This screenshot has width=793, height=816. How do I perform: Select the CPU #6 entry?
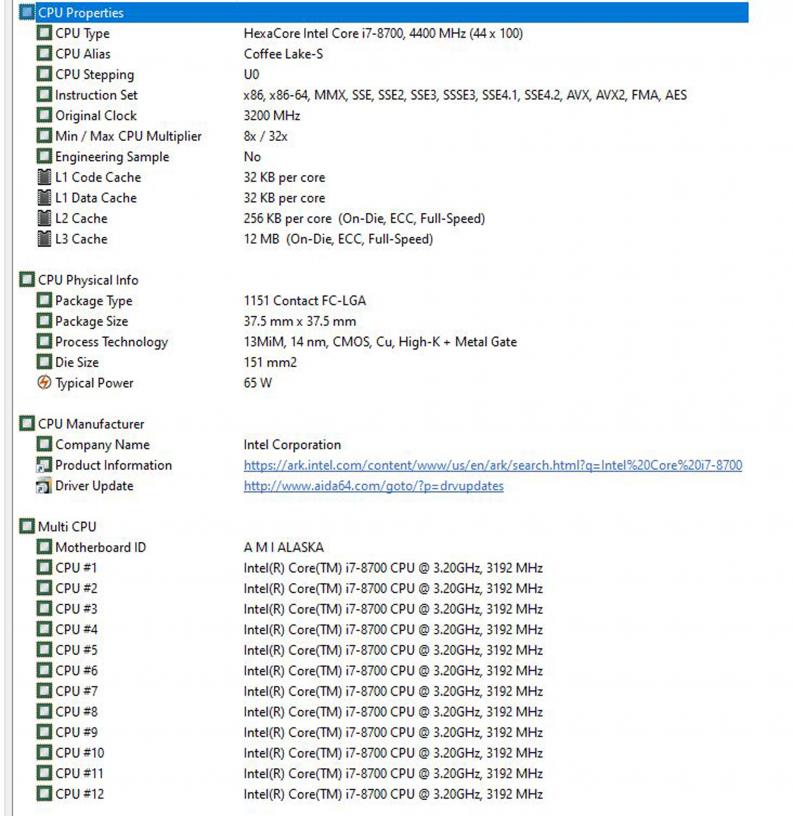(383, 670)
